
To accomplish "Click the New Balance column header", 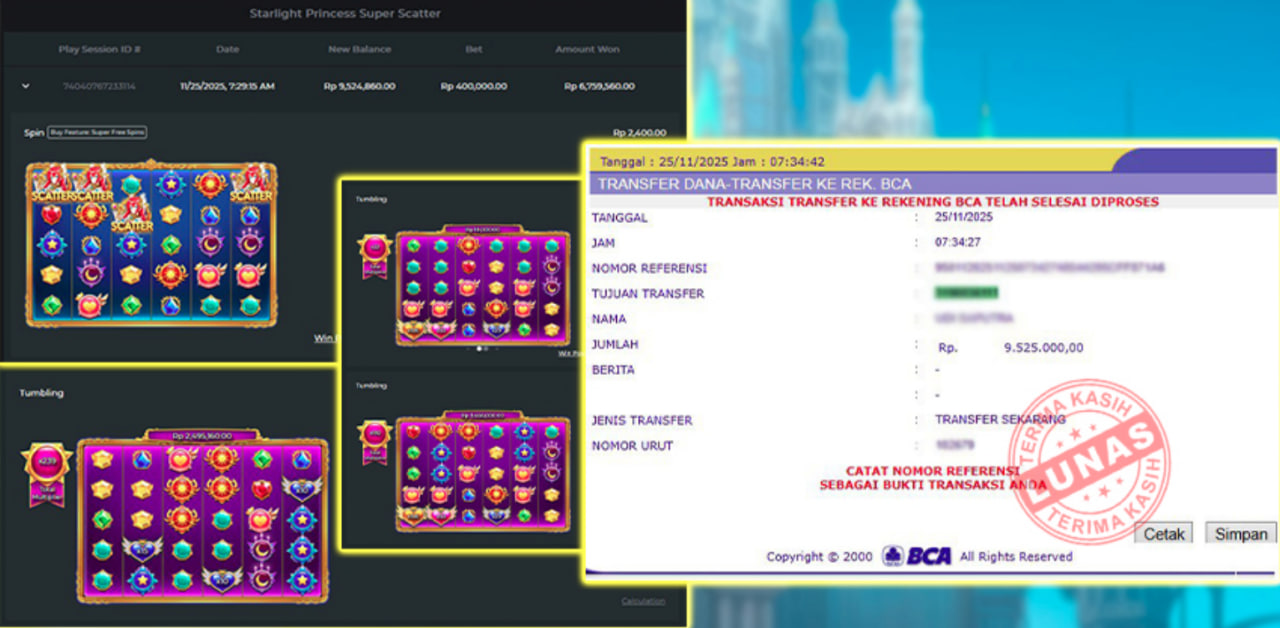I will 359,49.
